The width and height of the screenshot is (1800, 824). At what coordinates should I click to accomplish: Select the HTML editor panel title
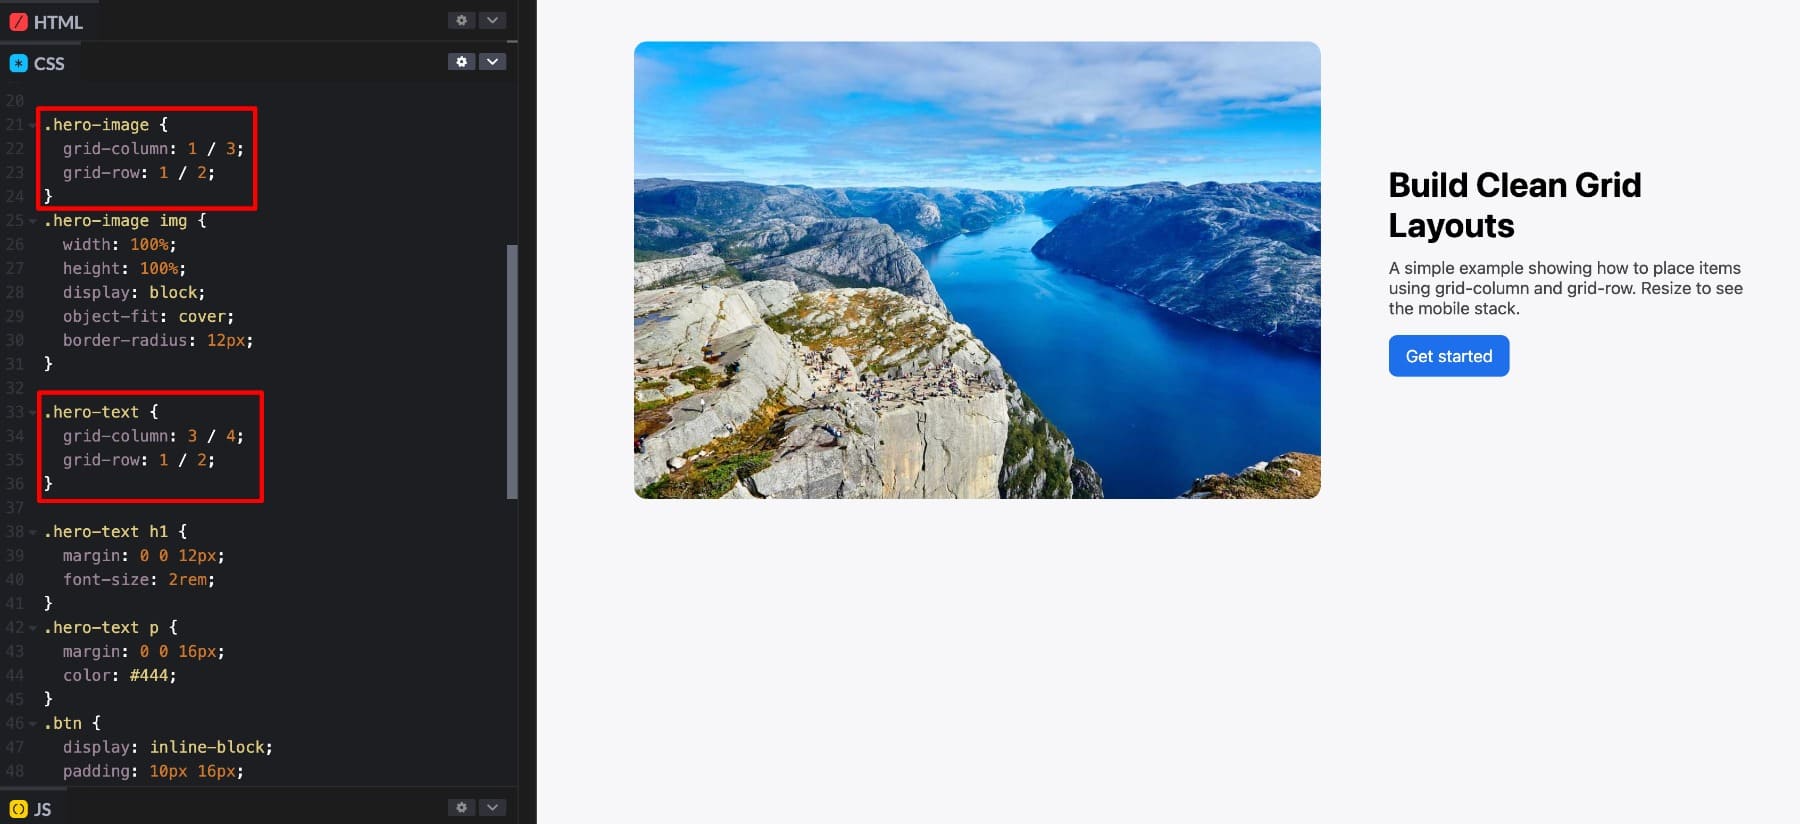58,22
